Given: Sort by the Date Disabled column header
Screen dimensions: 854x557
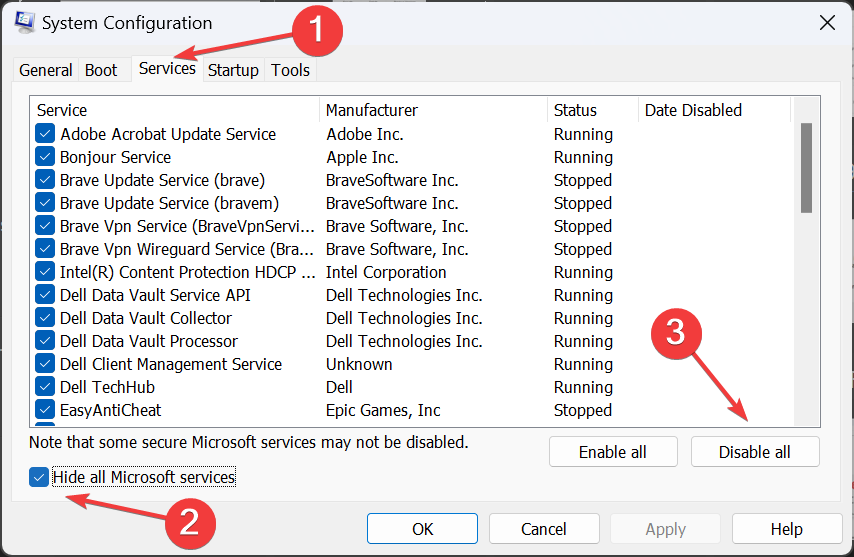Looking at the screenshot, I should click(715, 110).
